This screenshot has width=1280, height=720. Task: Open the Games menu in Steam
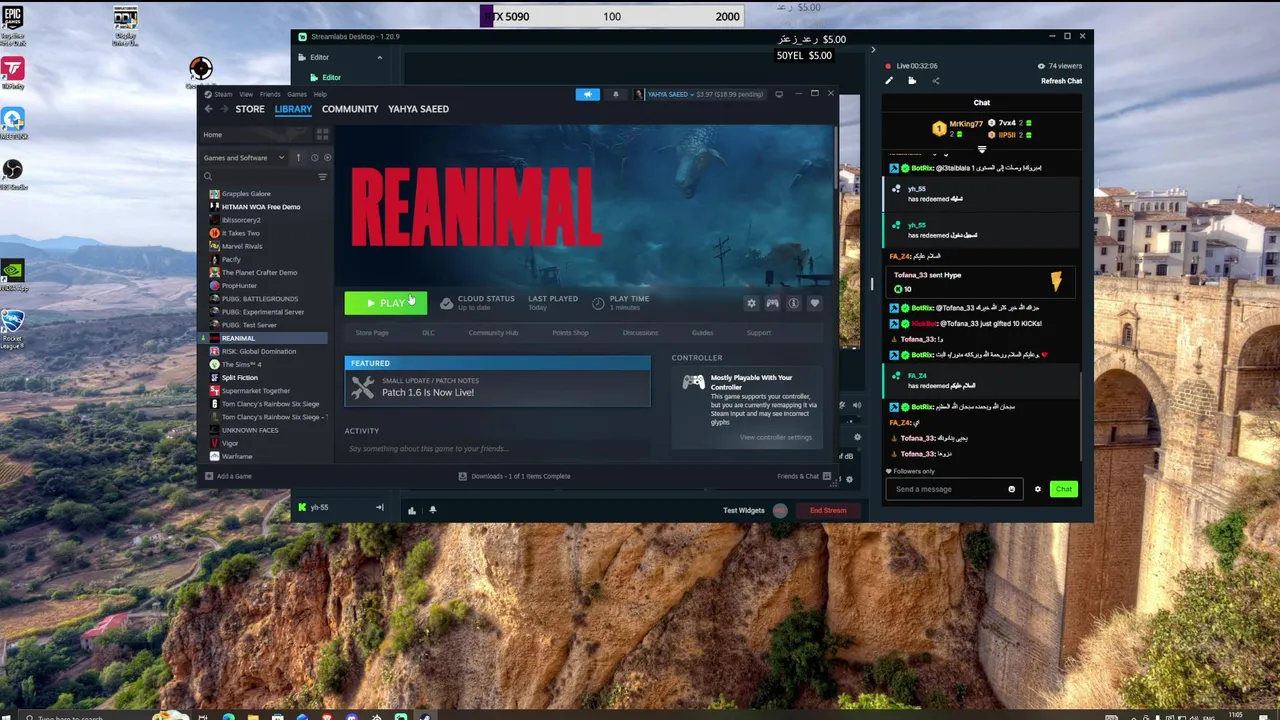pyautogui.click(x=297, y=94)
